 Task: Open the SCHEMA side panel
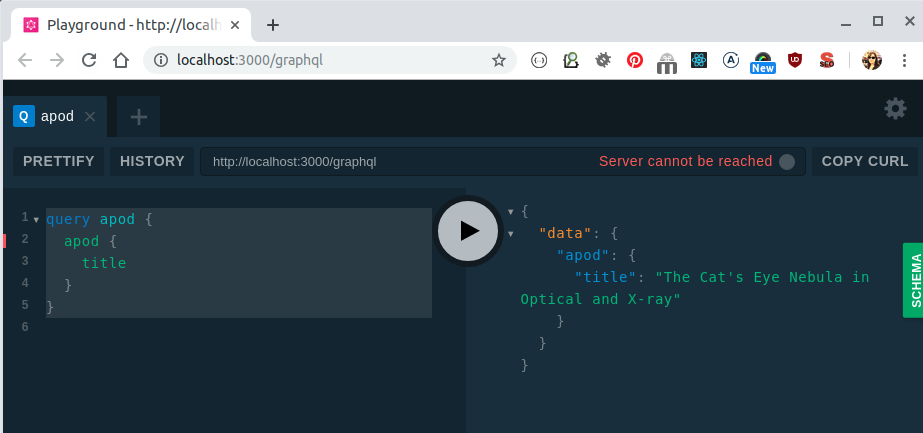pyautogui.click(x=915, y=280)
